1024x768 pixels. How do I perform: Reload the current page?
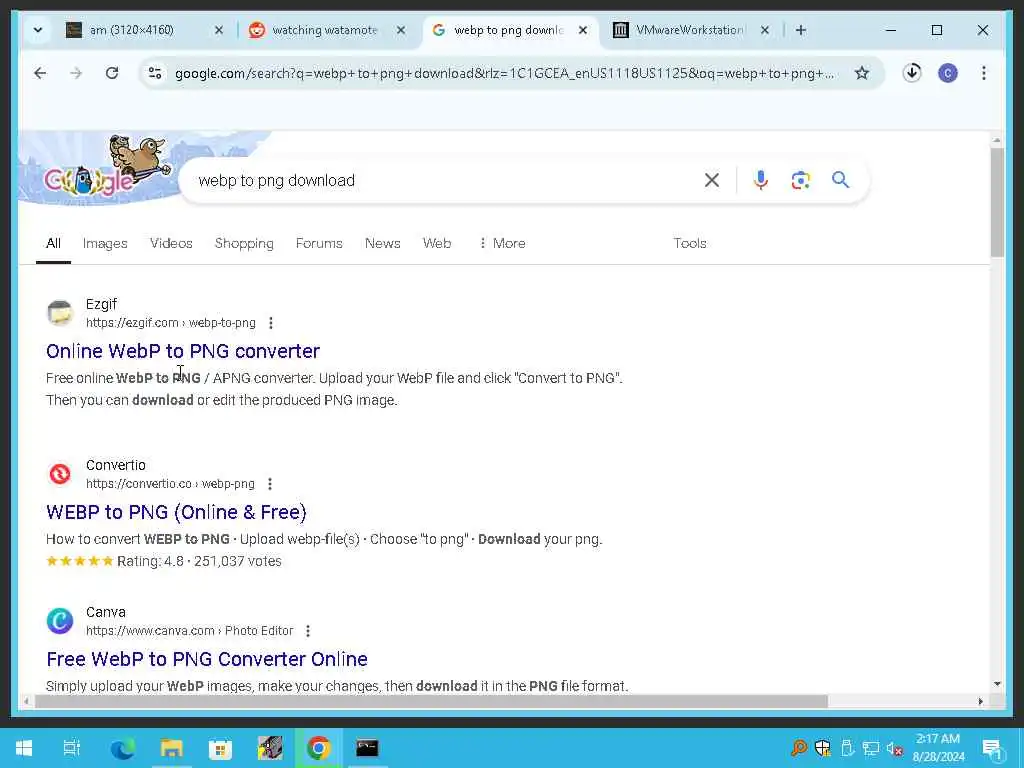pos(112,73)
